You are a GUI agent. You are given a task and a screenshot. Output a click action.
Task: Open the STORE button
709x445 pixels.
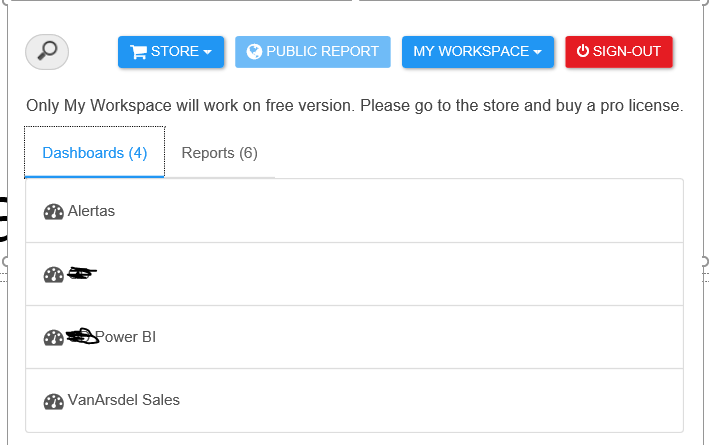171,52
